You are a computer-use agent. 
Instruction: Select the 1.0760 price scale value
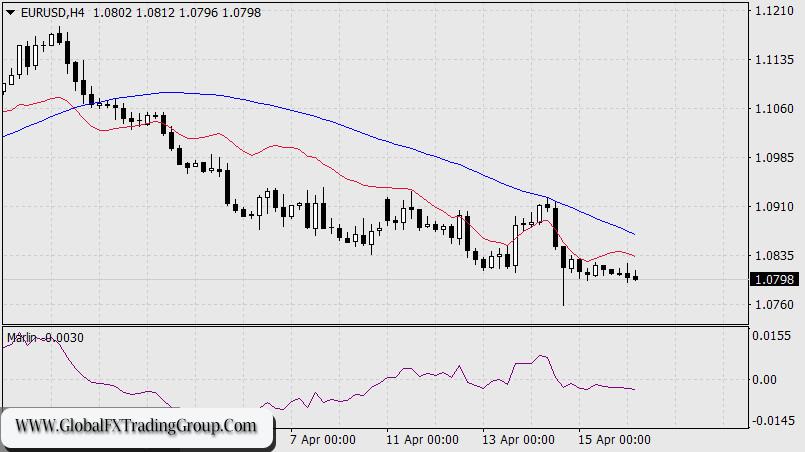(775, 305)
